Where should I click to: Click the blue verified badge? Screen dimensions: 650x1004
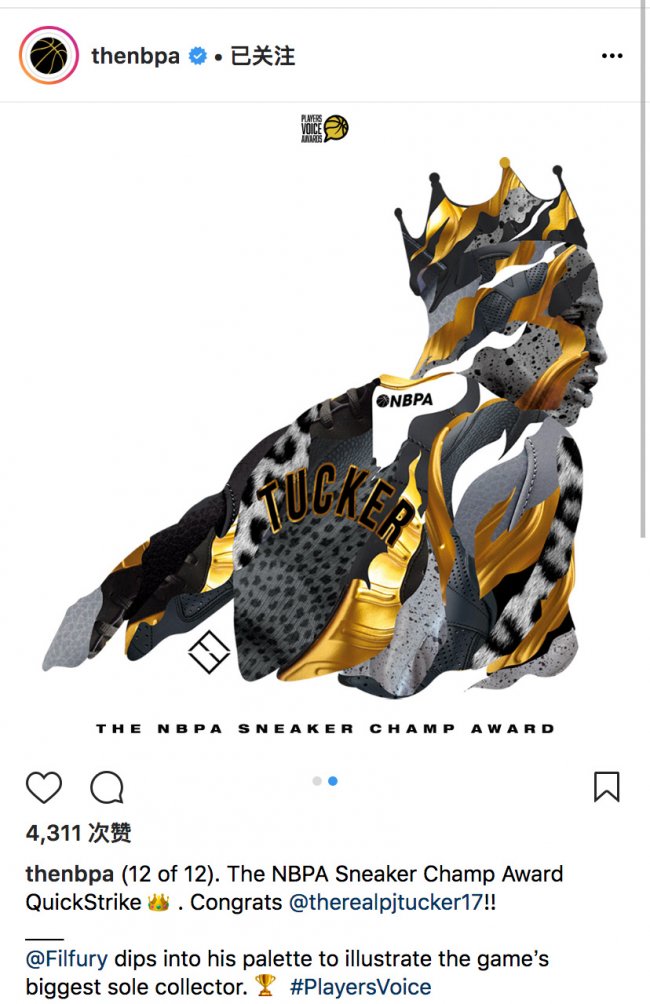pyautogui.click(x=197, y=56)
